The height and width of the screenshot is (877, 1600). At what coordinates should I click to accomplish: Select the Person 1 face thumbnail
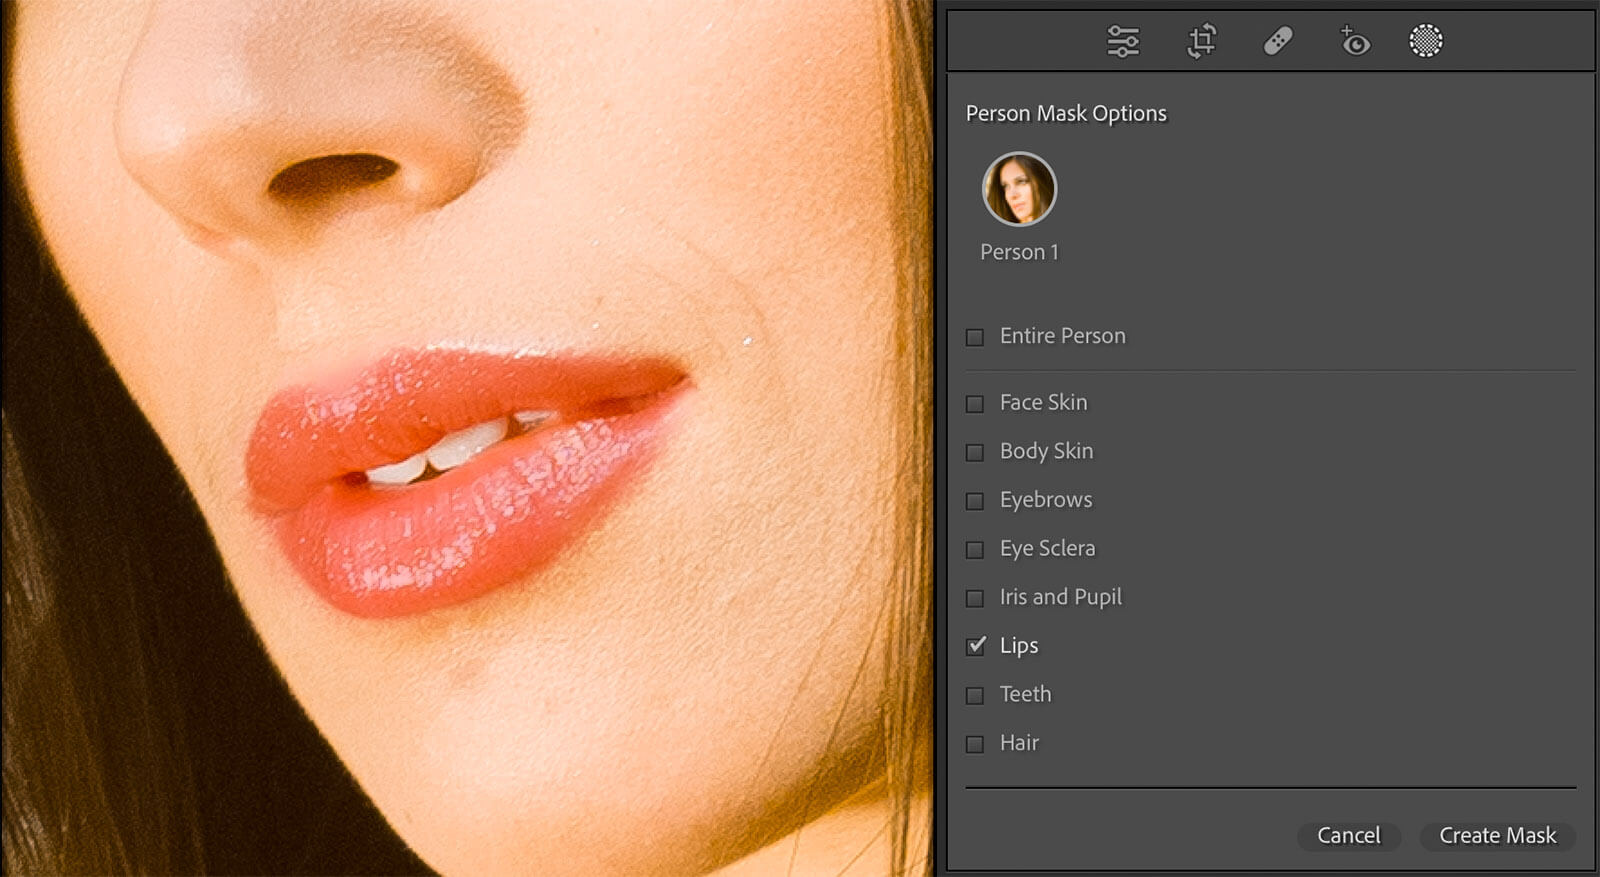click(1019, 189)
